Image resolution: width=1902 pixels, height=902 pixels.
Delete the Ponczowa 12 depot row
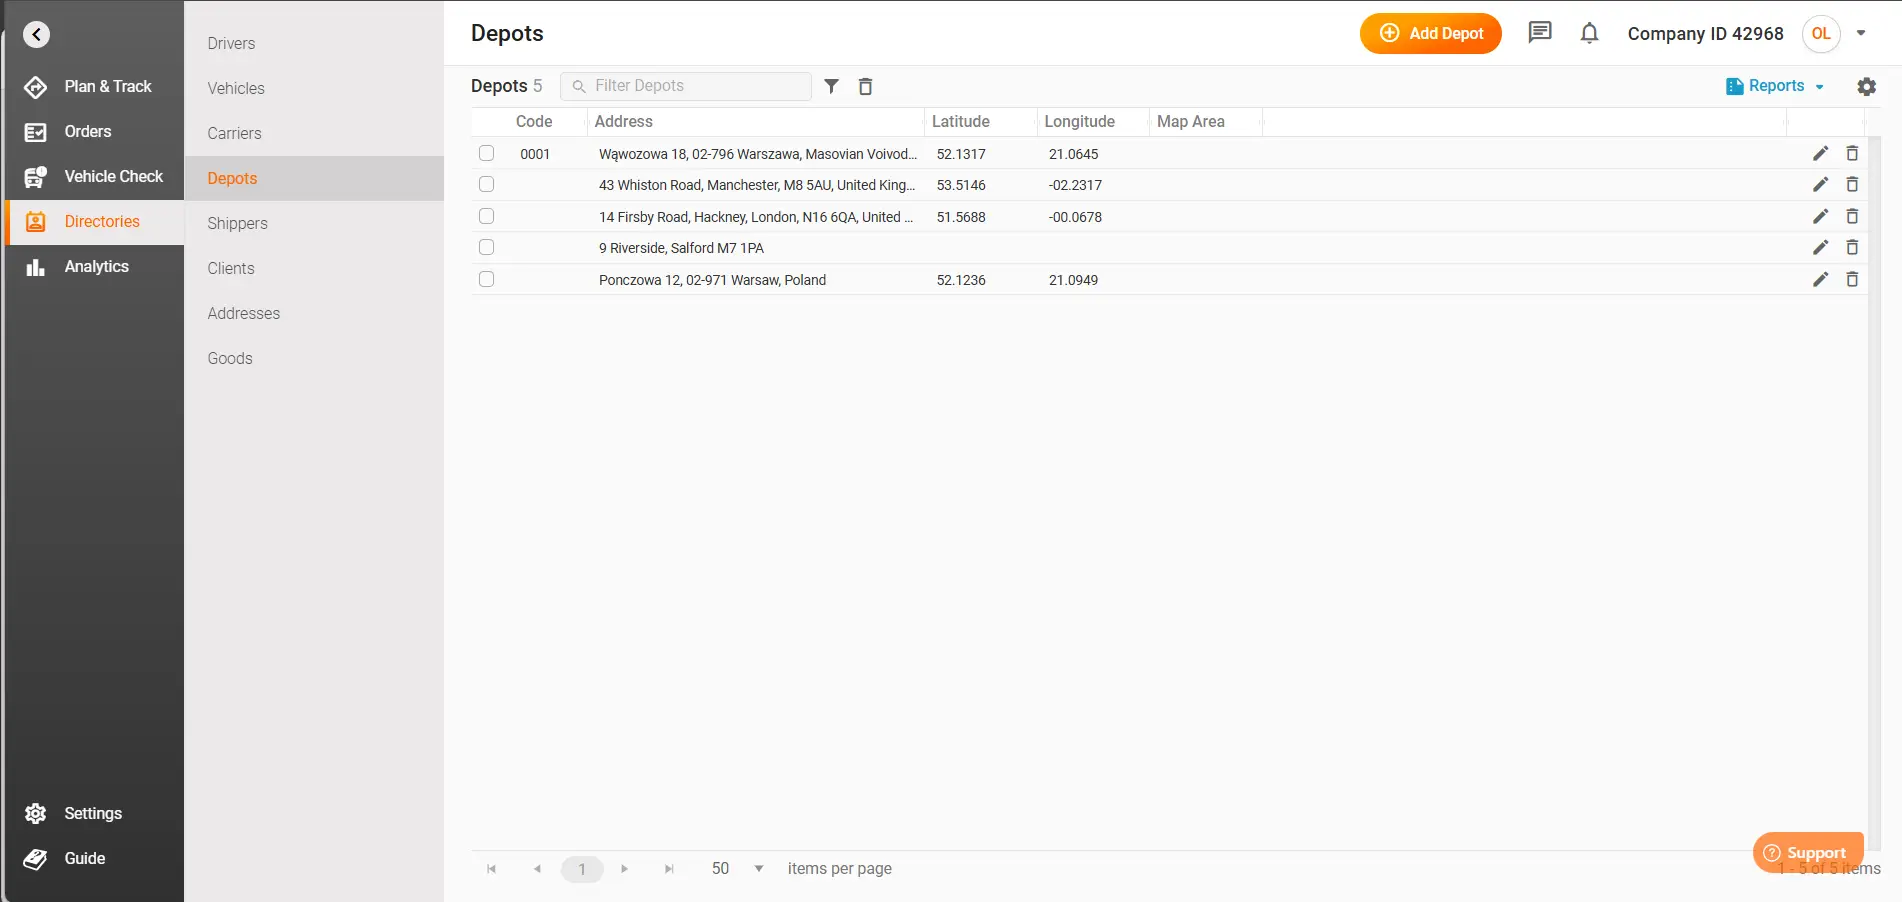[1852, 280]
